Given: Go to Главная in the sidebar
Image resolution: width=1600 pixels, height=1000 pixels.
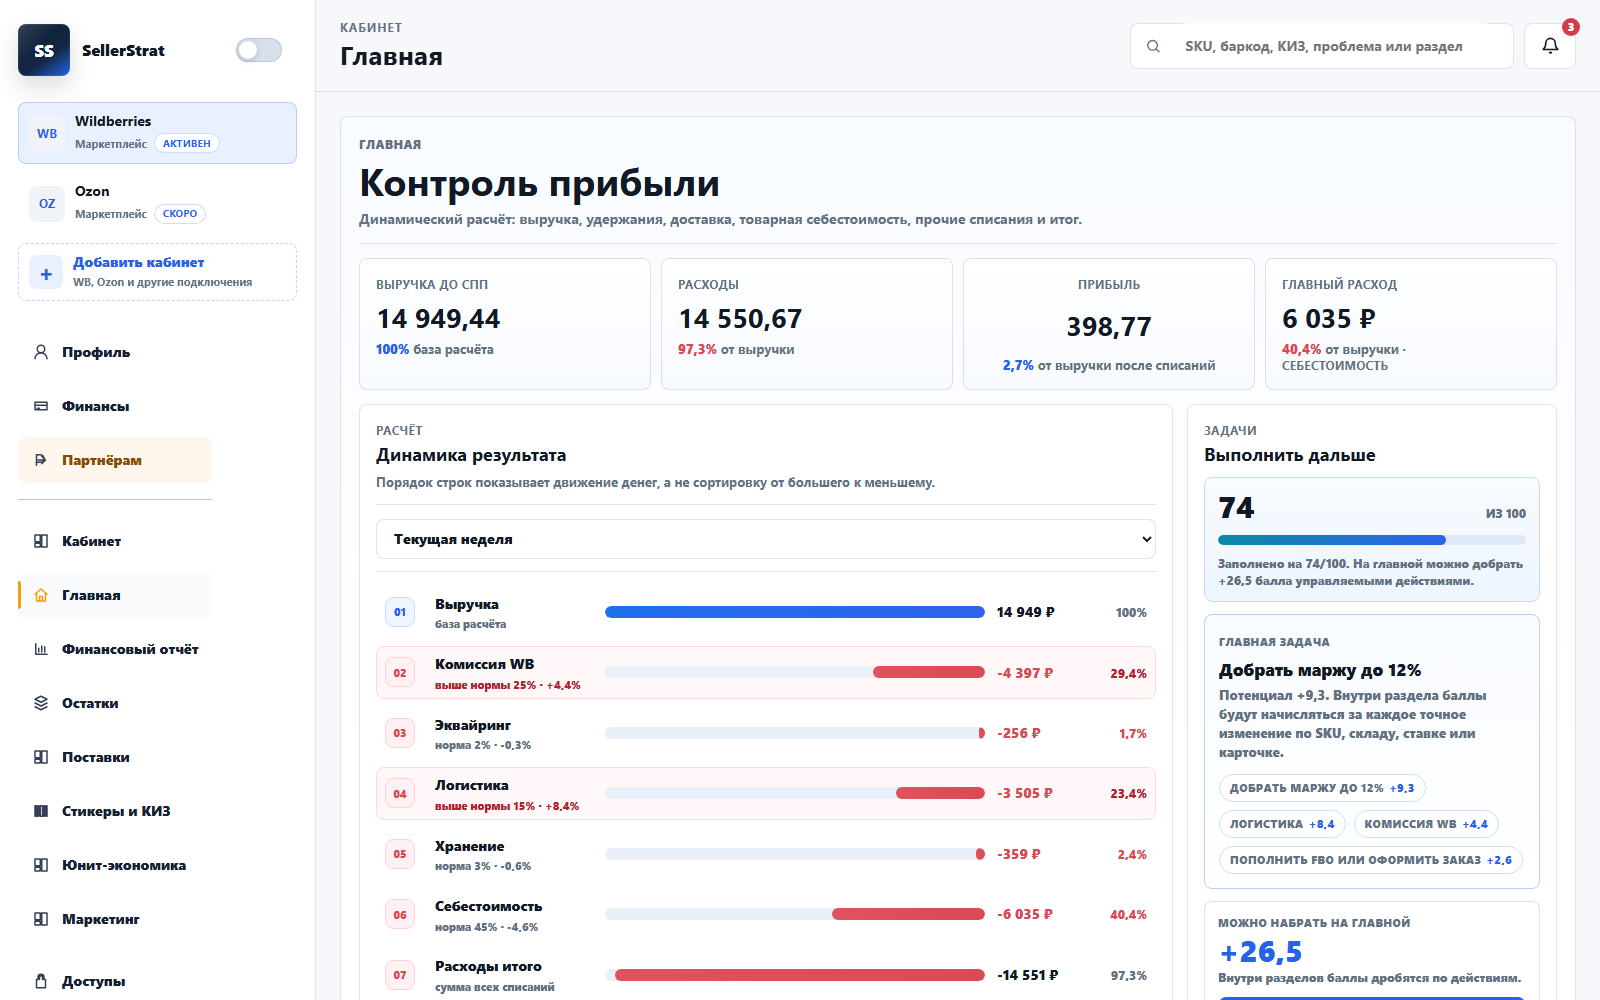Looking at the screenshot, I should [115, 595].
